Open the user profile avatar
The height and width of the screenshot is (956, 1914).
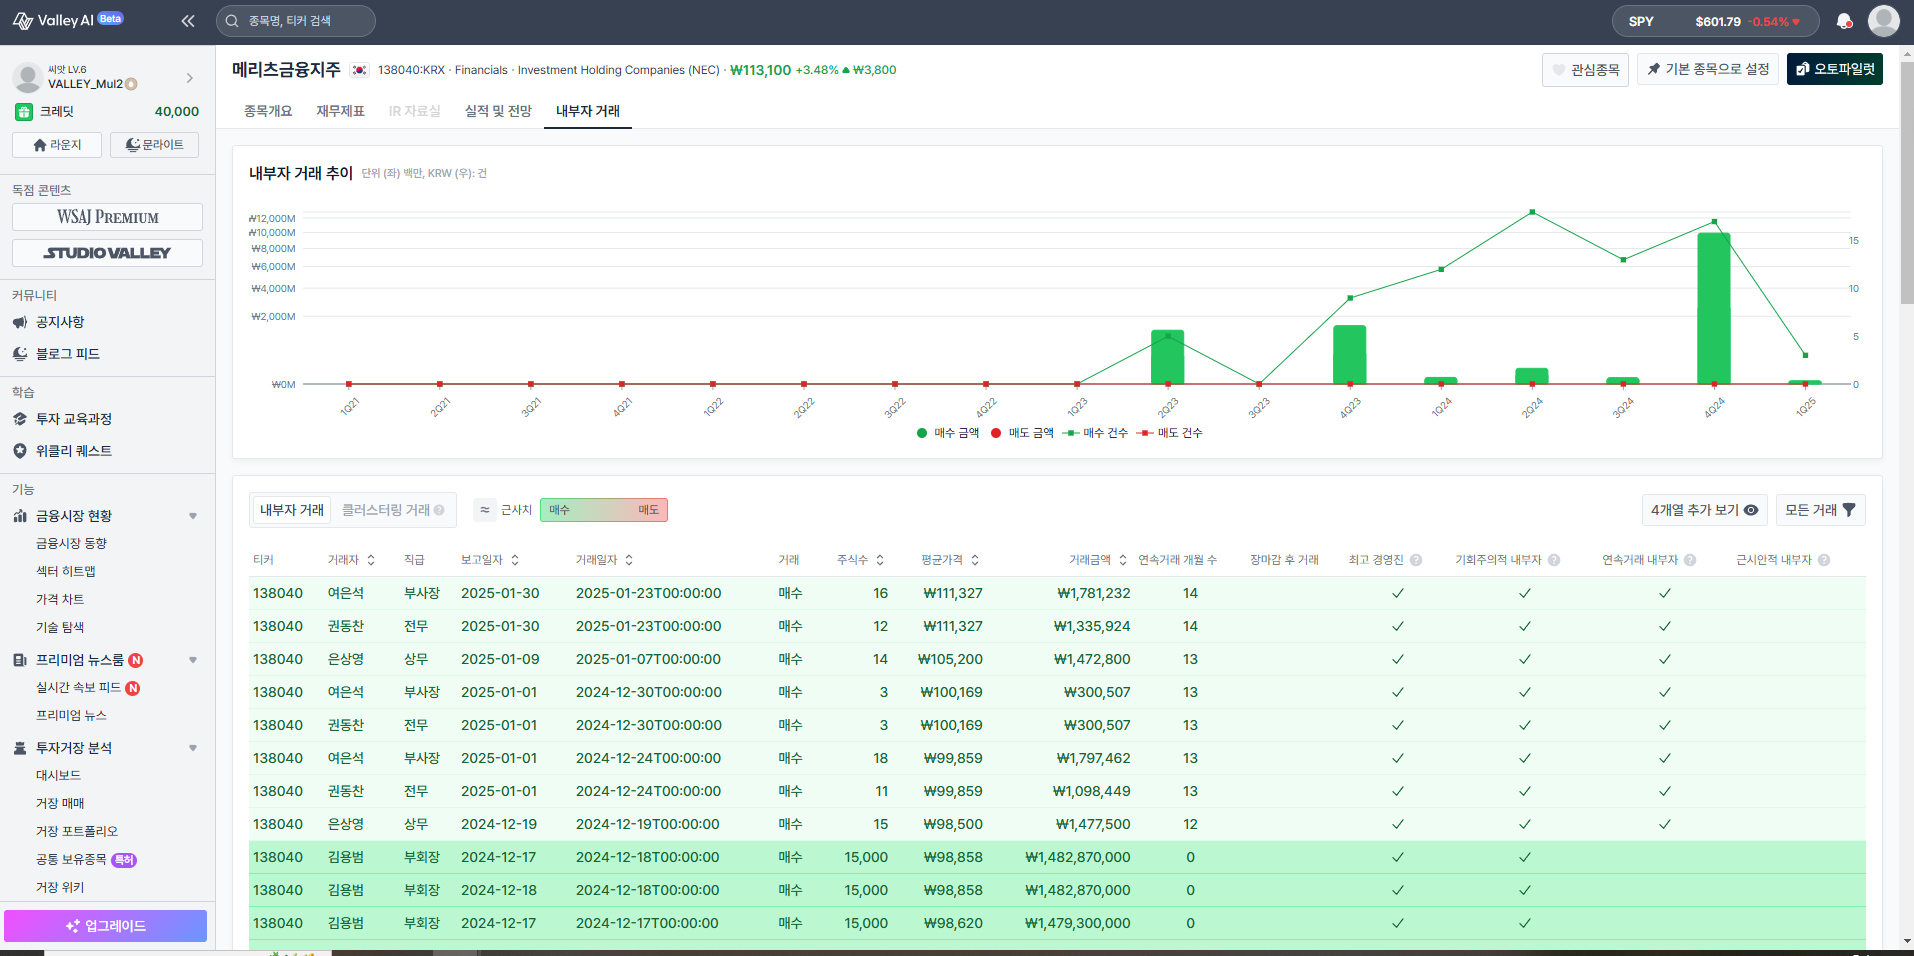coord(1883,21)
